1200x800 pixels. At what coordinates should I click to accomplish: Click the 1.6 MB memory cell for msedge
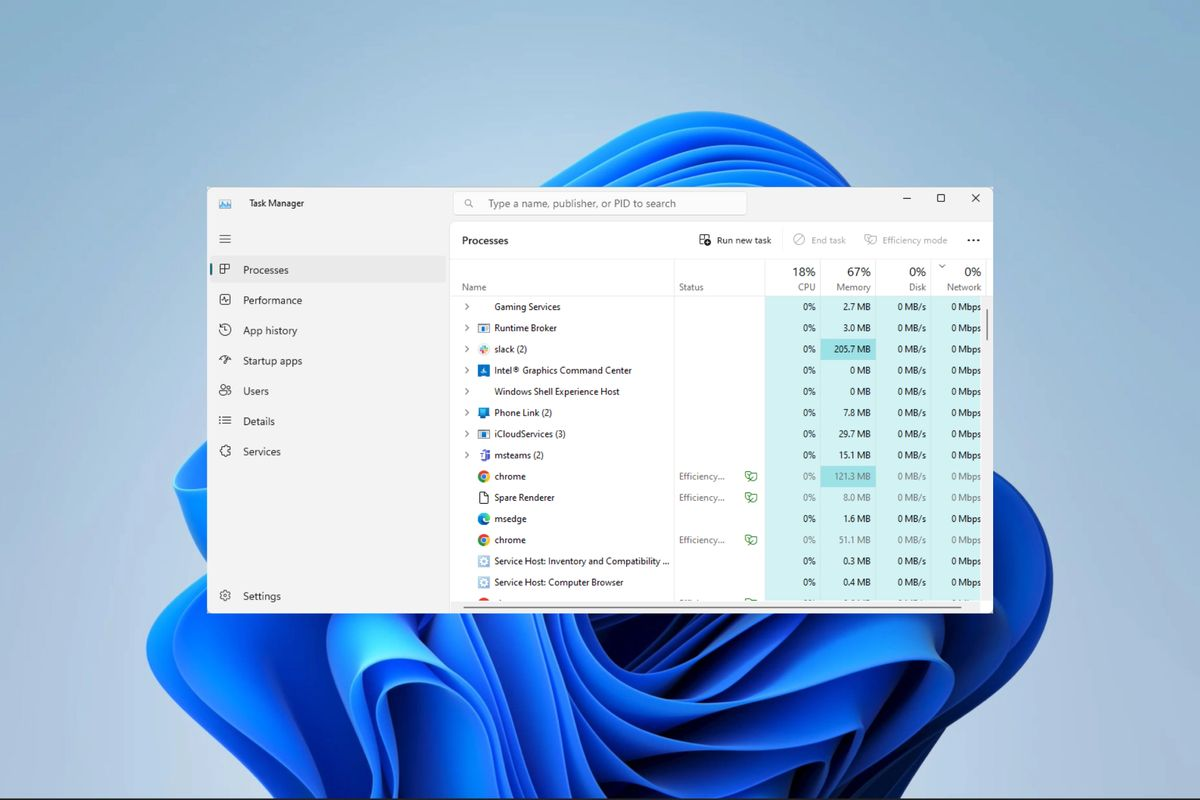click(x=848, y=519)
